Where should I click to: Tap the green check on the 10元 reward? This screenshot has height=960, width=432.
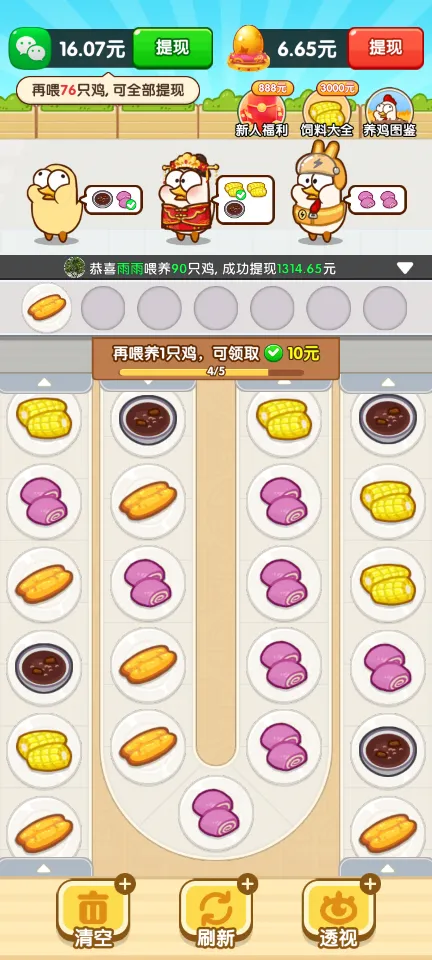274,353
